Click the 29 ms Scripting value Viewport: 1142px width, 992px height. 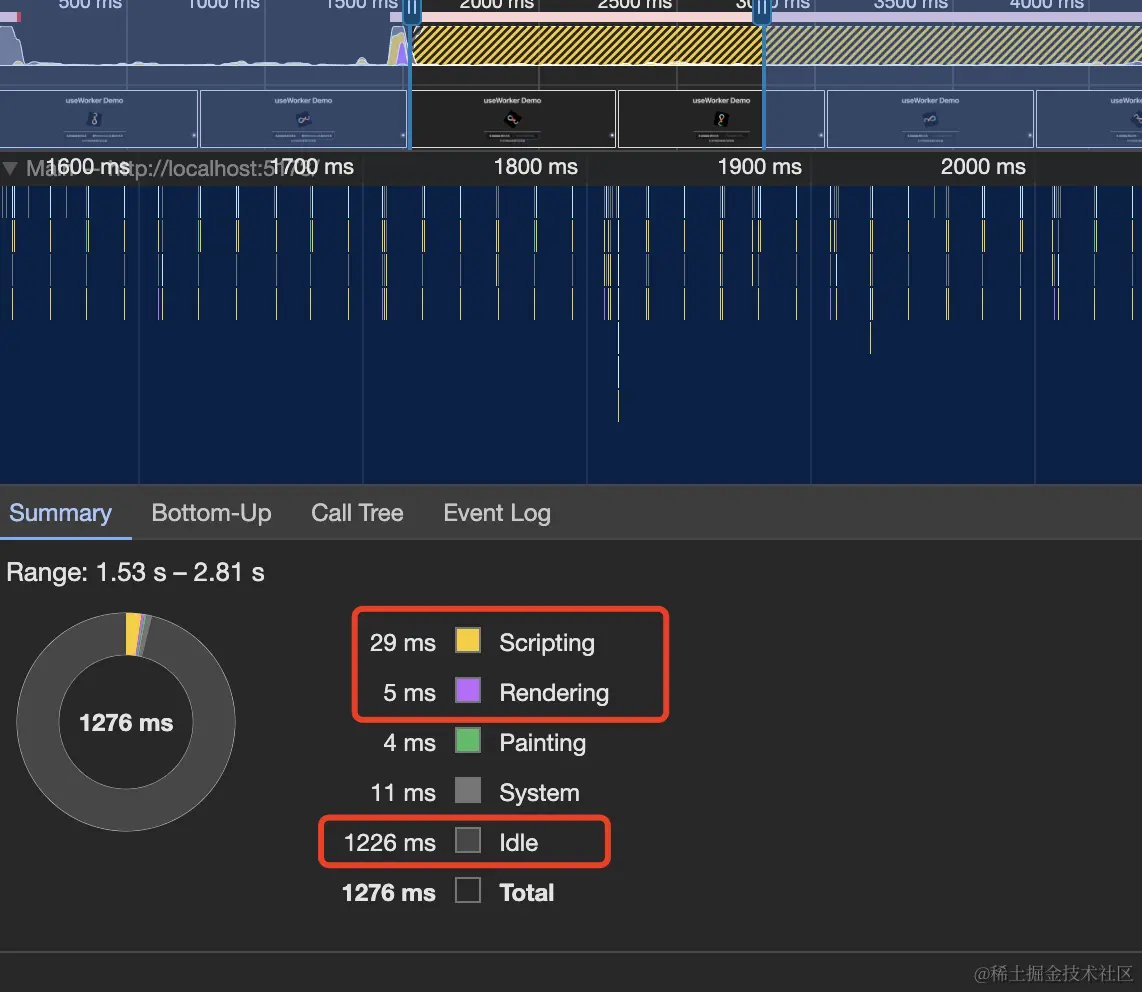(x=403, y=642)
